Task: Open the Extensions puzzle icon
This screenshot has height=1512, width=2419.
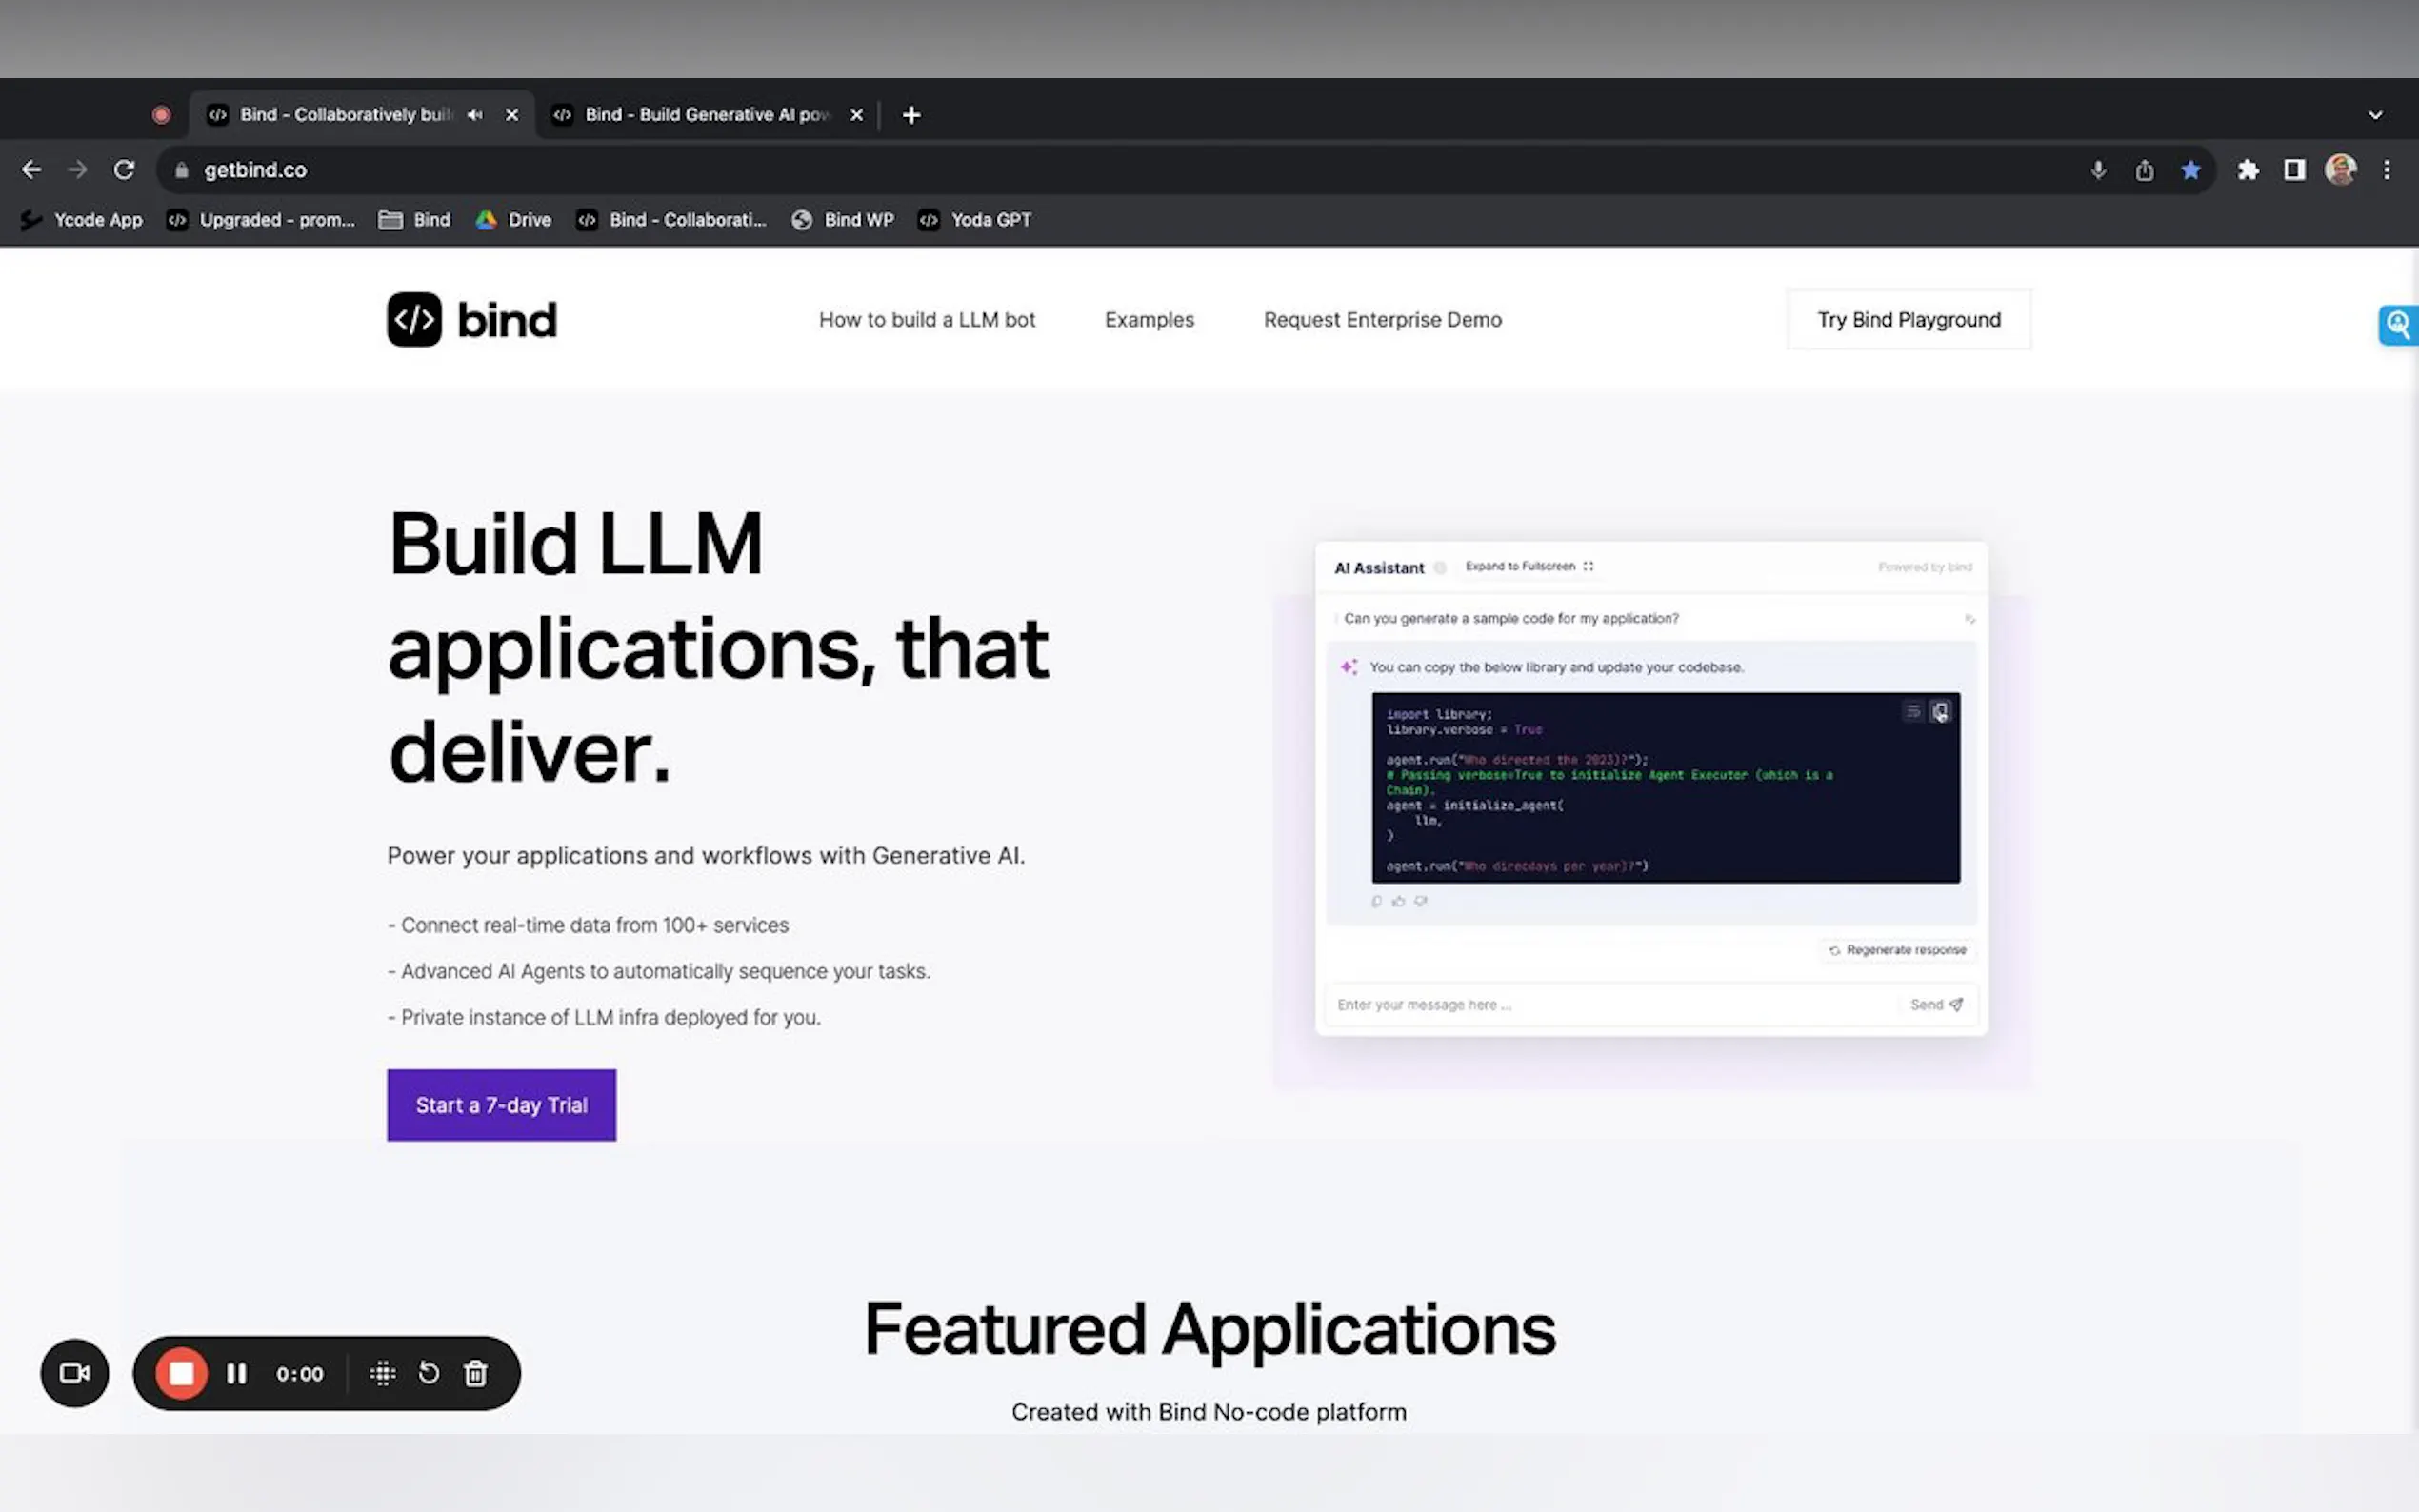Action: click(2248, 170)
